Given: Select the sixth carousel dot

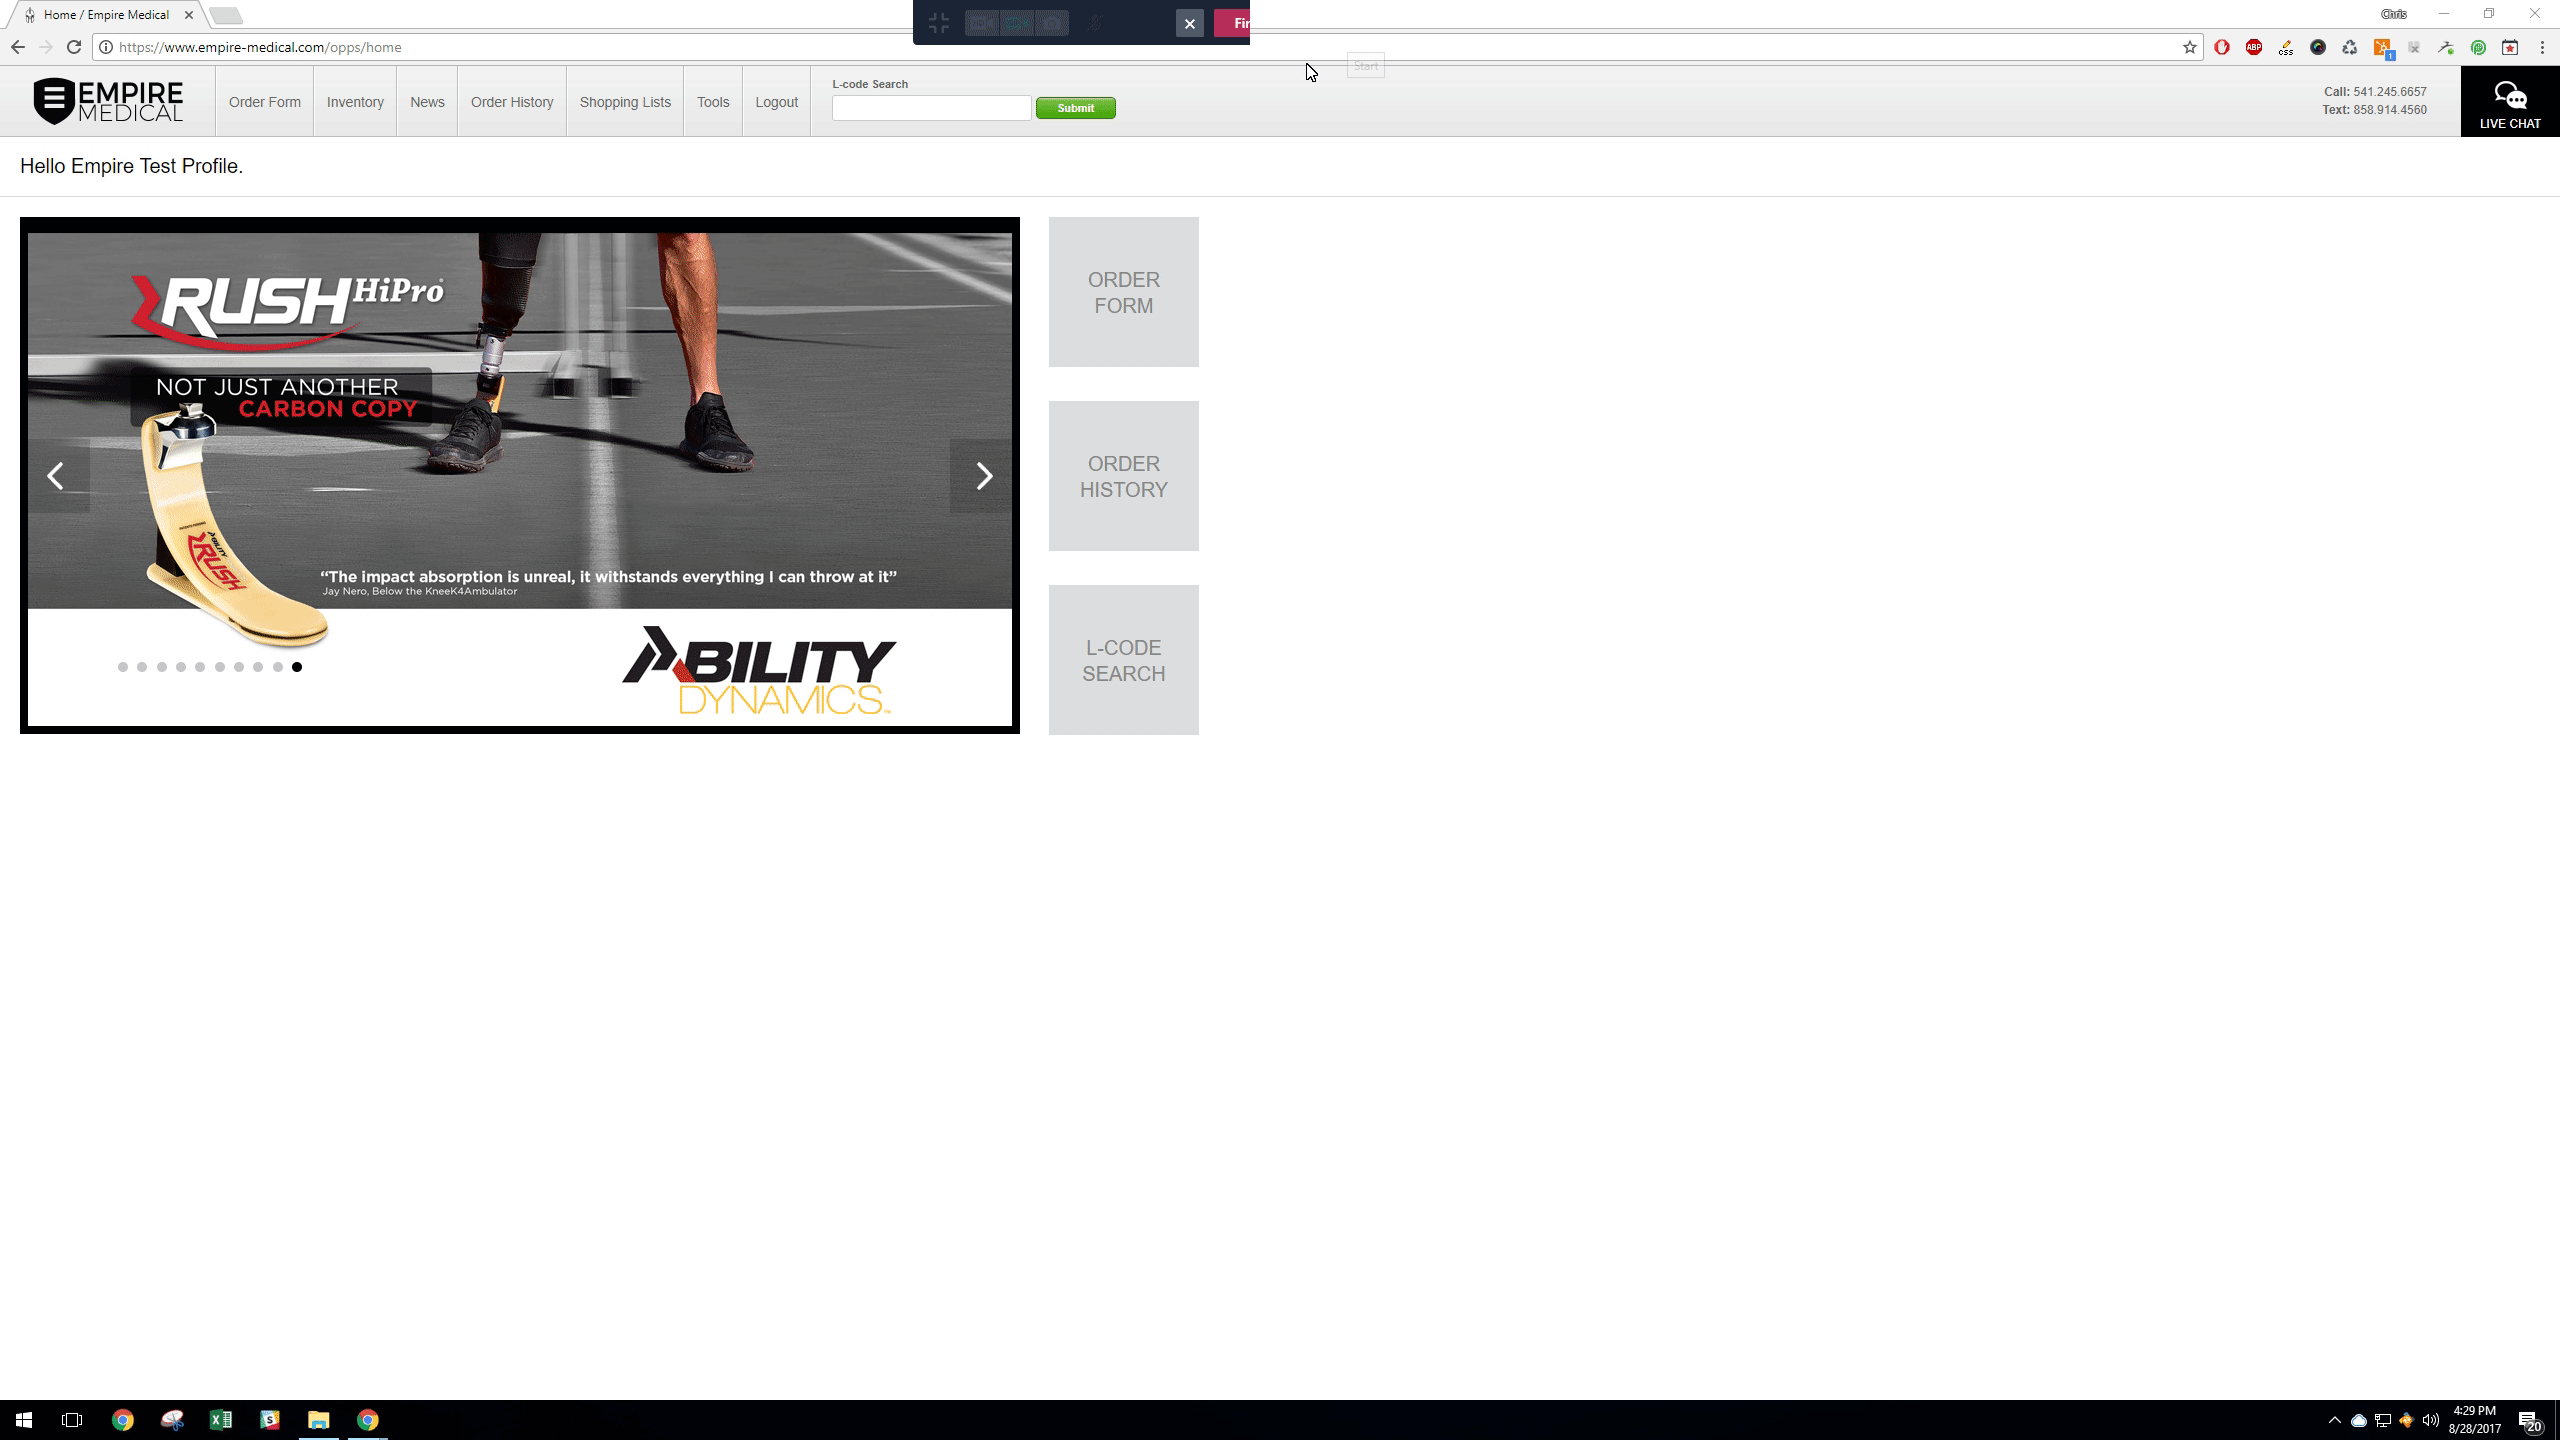Looking at the screenshot, I should point(220,667).
